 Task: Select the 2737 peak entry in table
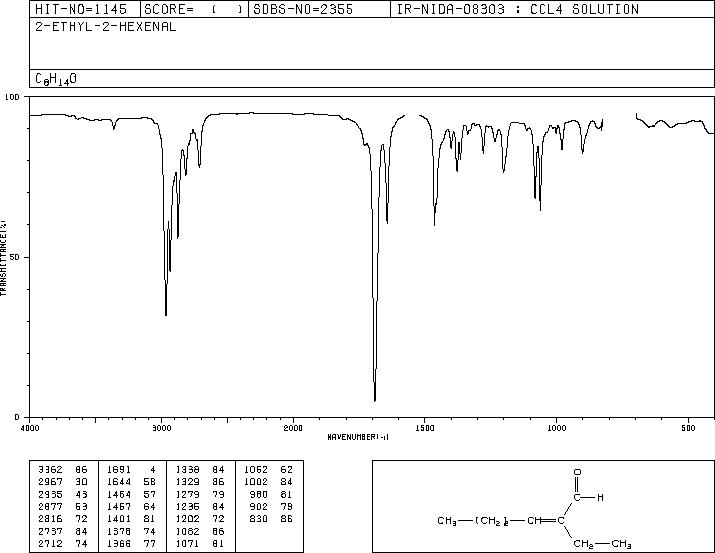[x=63, y=532]
